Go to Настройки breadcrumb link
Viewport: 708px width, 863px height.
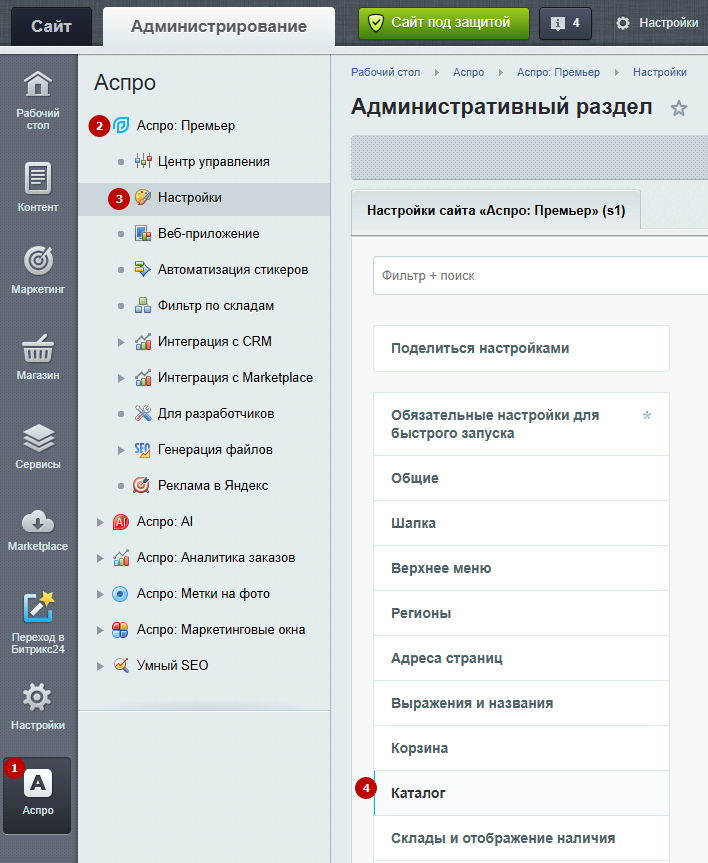point(660,72)
